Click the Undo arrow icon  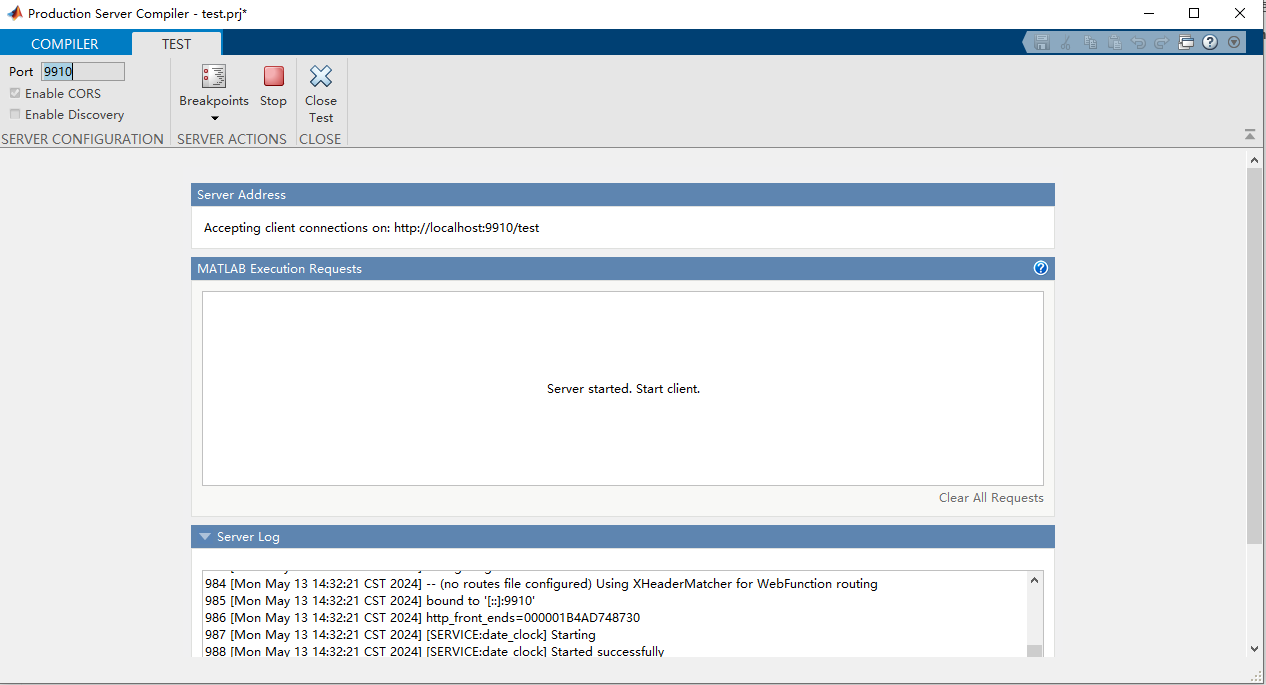1138,43
